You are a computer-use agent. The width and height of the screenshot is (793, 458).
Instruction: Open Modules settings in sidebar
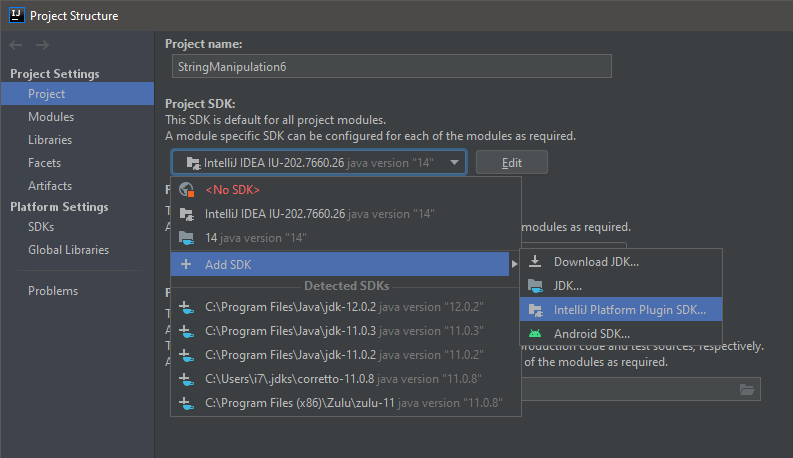[77, 117]
